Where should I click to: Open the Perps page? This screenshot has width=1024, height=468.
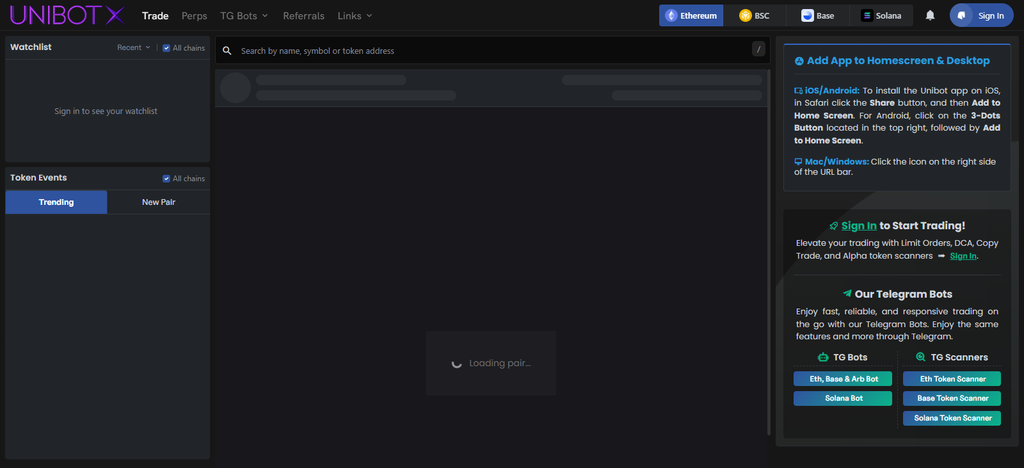click(x=194, y=16)
